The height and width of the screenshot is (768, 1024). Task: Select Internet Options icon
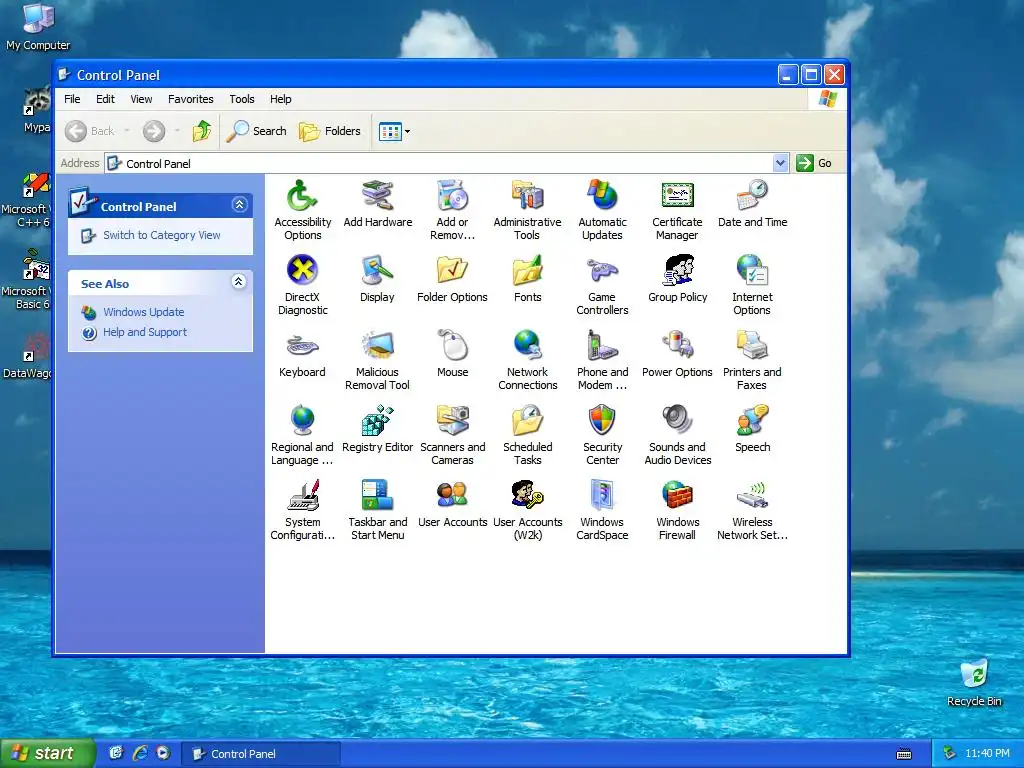pyautogui.click(x=752, y=270)
